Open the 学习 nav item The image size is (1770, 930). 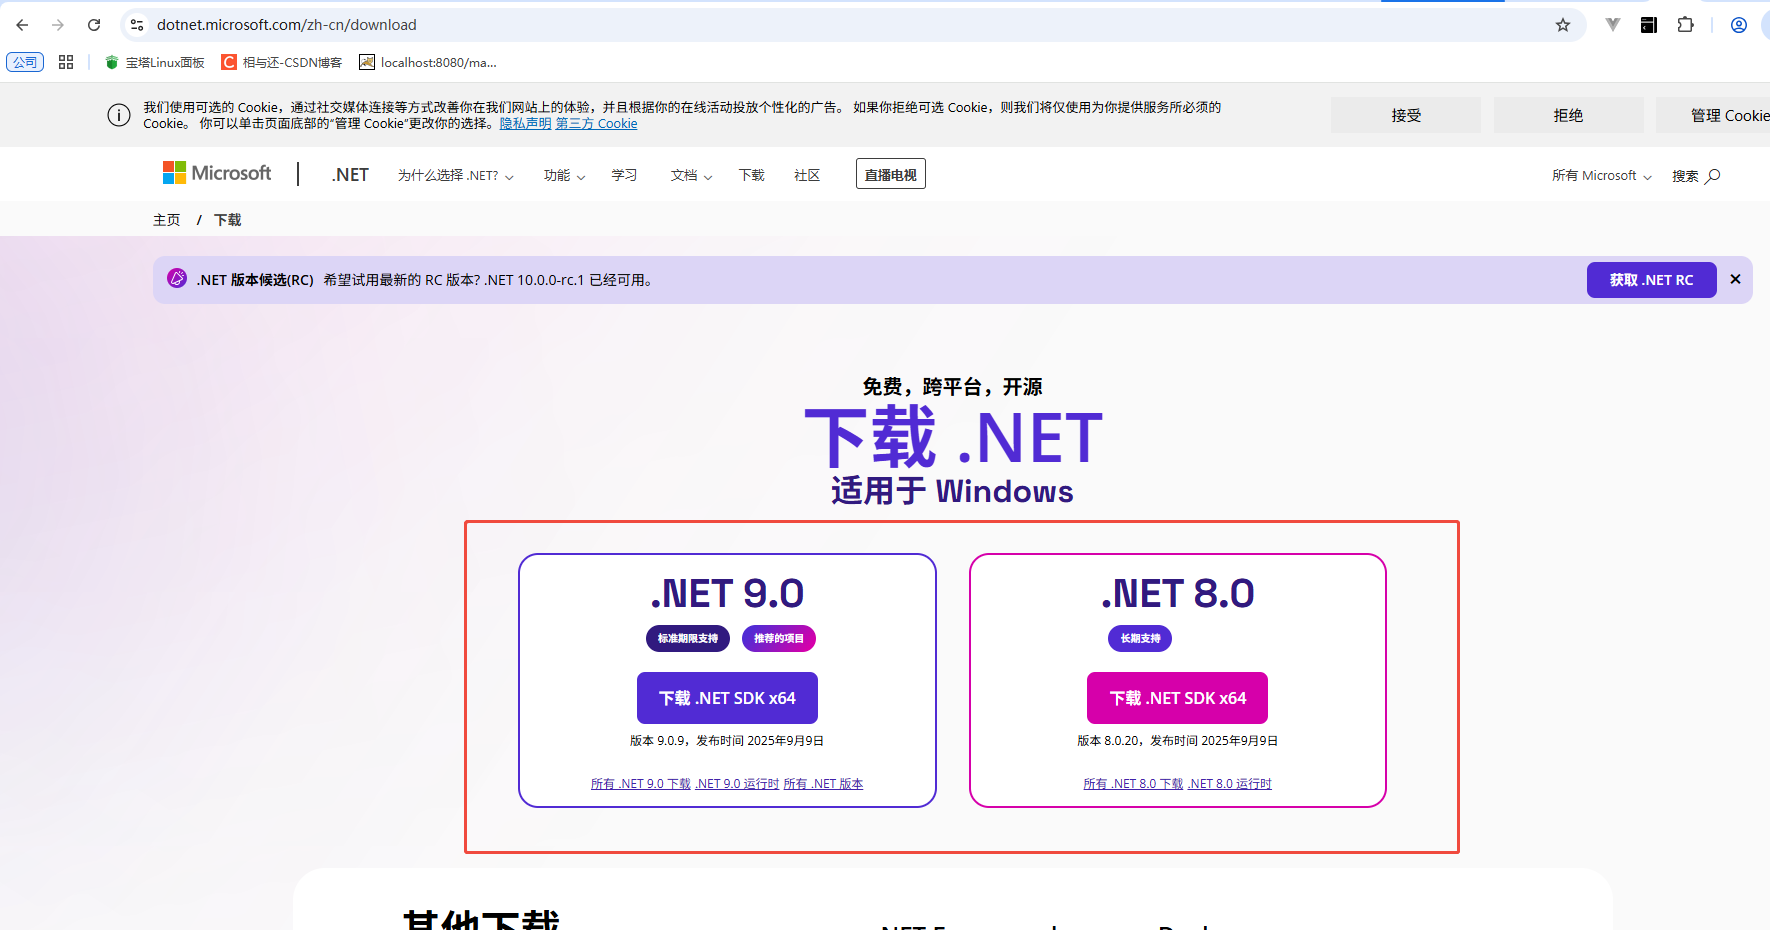[x=624, y=176]
